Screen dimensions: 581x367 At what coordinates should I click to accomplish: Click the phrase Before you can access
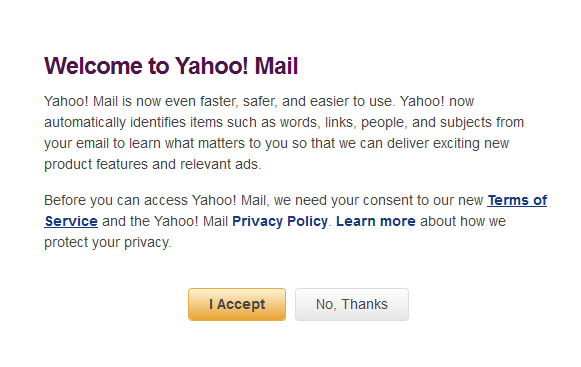[116, 200]
